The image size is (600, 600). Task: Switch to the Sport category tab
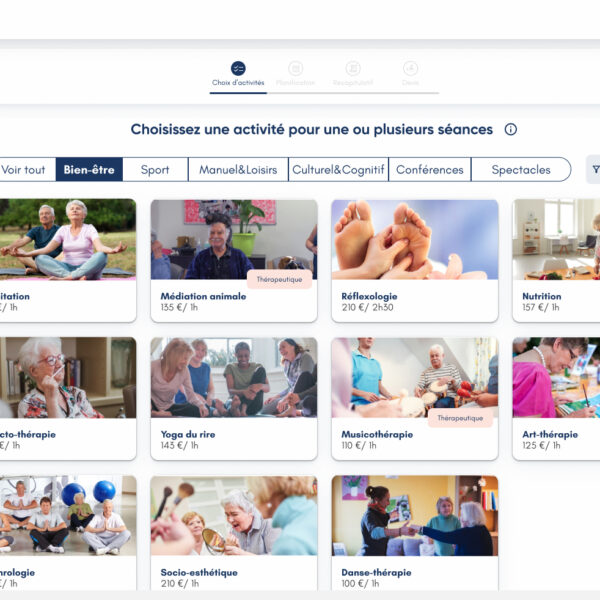click(x=155, y=169)
